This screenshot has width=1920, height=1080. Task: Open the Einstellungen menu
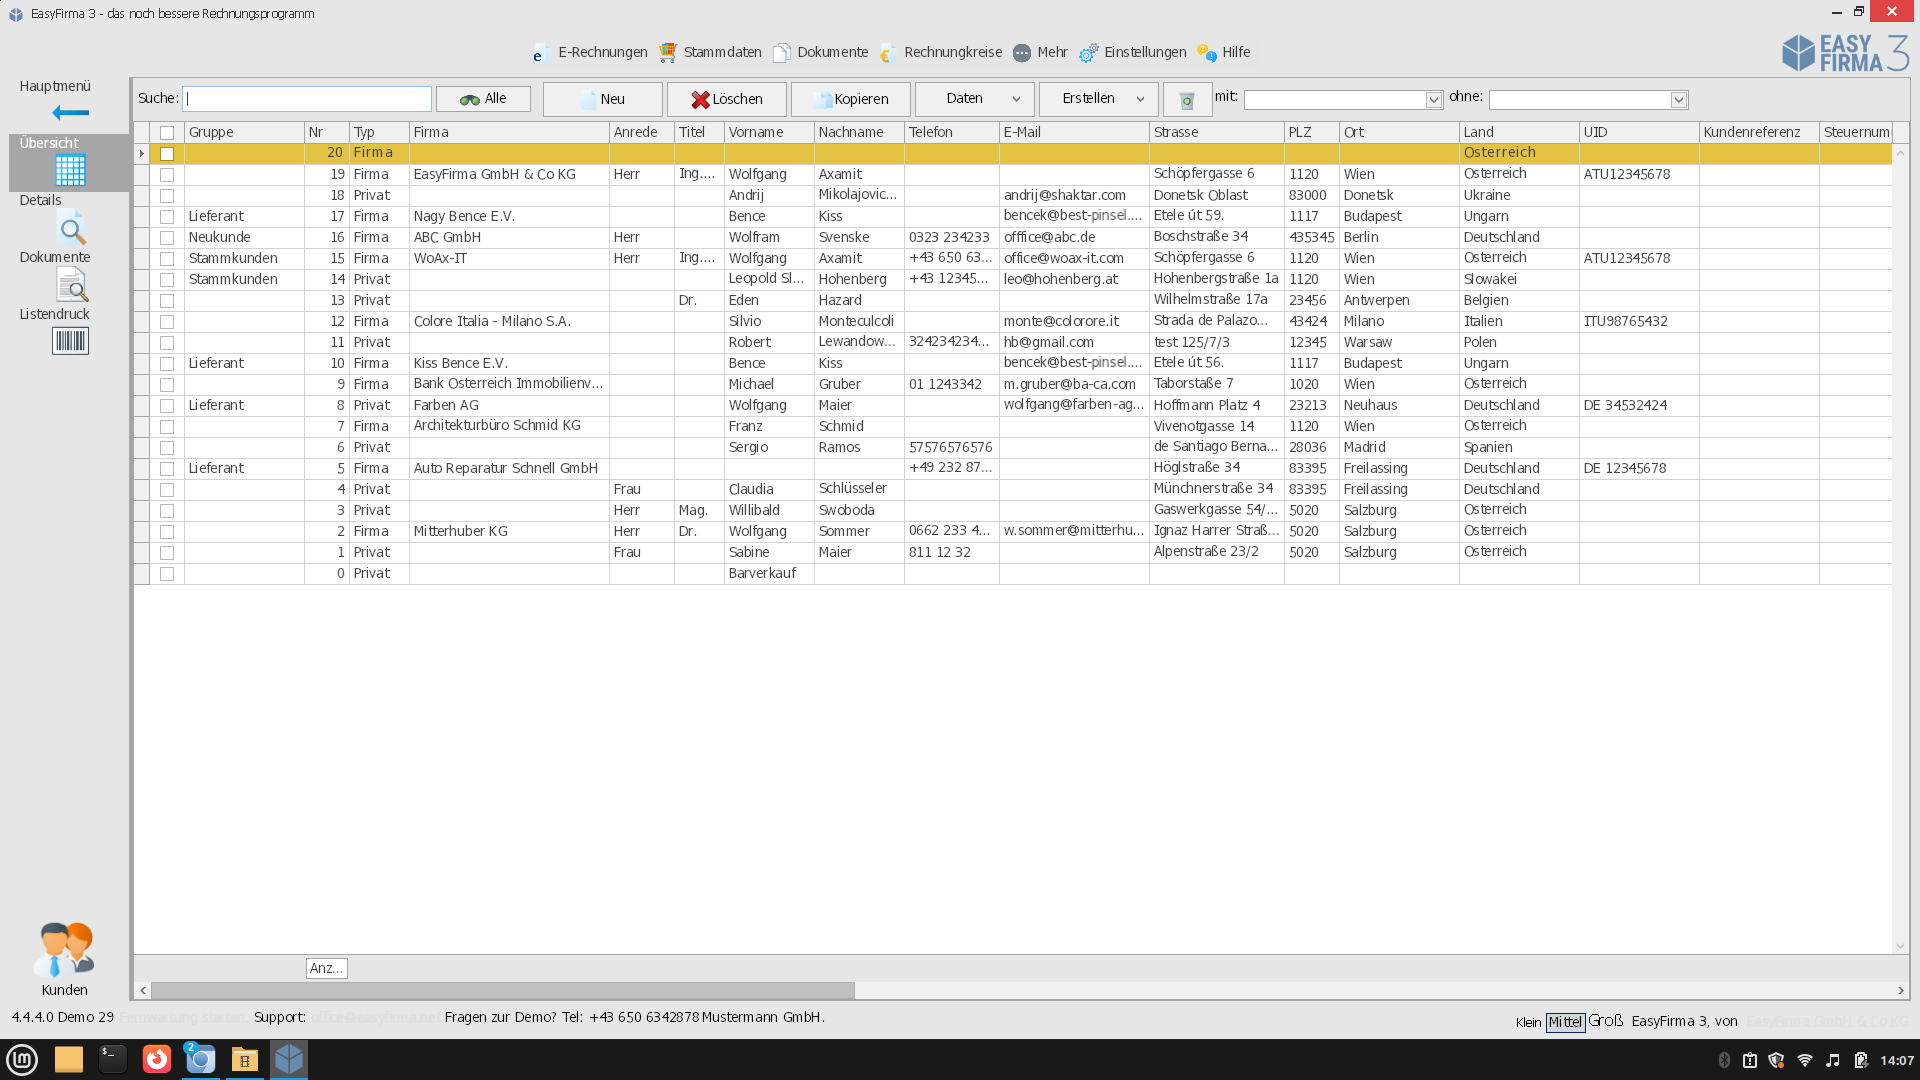tap(1133, 53)
